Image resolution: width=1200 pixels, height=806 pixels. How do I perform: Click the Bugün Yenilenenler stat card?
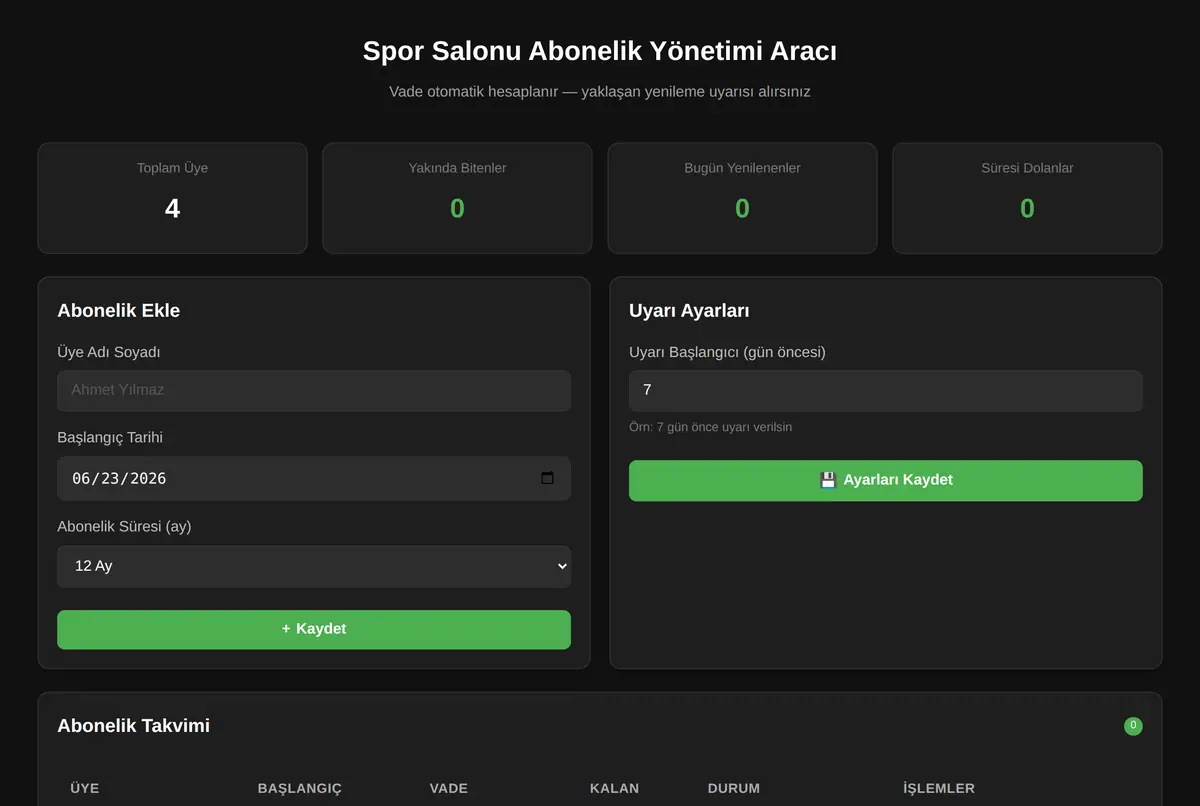click(742, 198)
